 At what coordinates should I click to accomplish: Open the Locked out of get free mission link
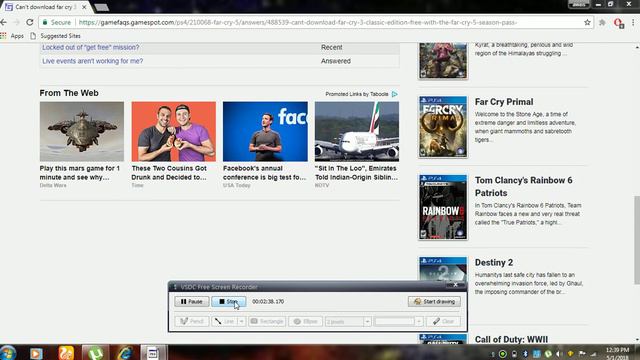(91, 47)
